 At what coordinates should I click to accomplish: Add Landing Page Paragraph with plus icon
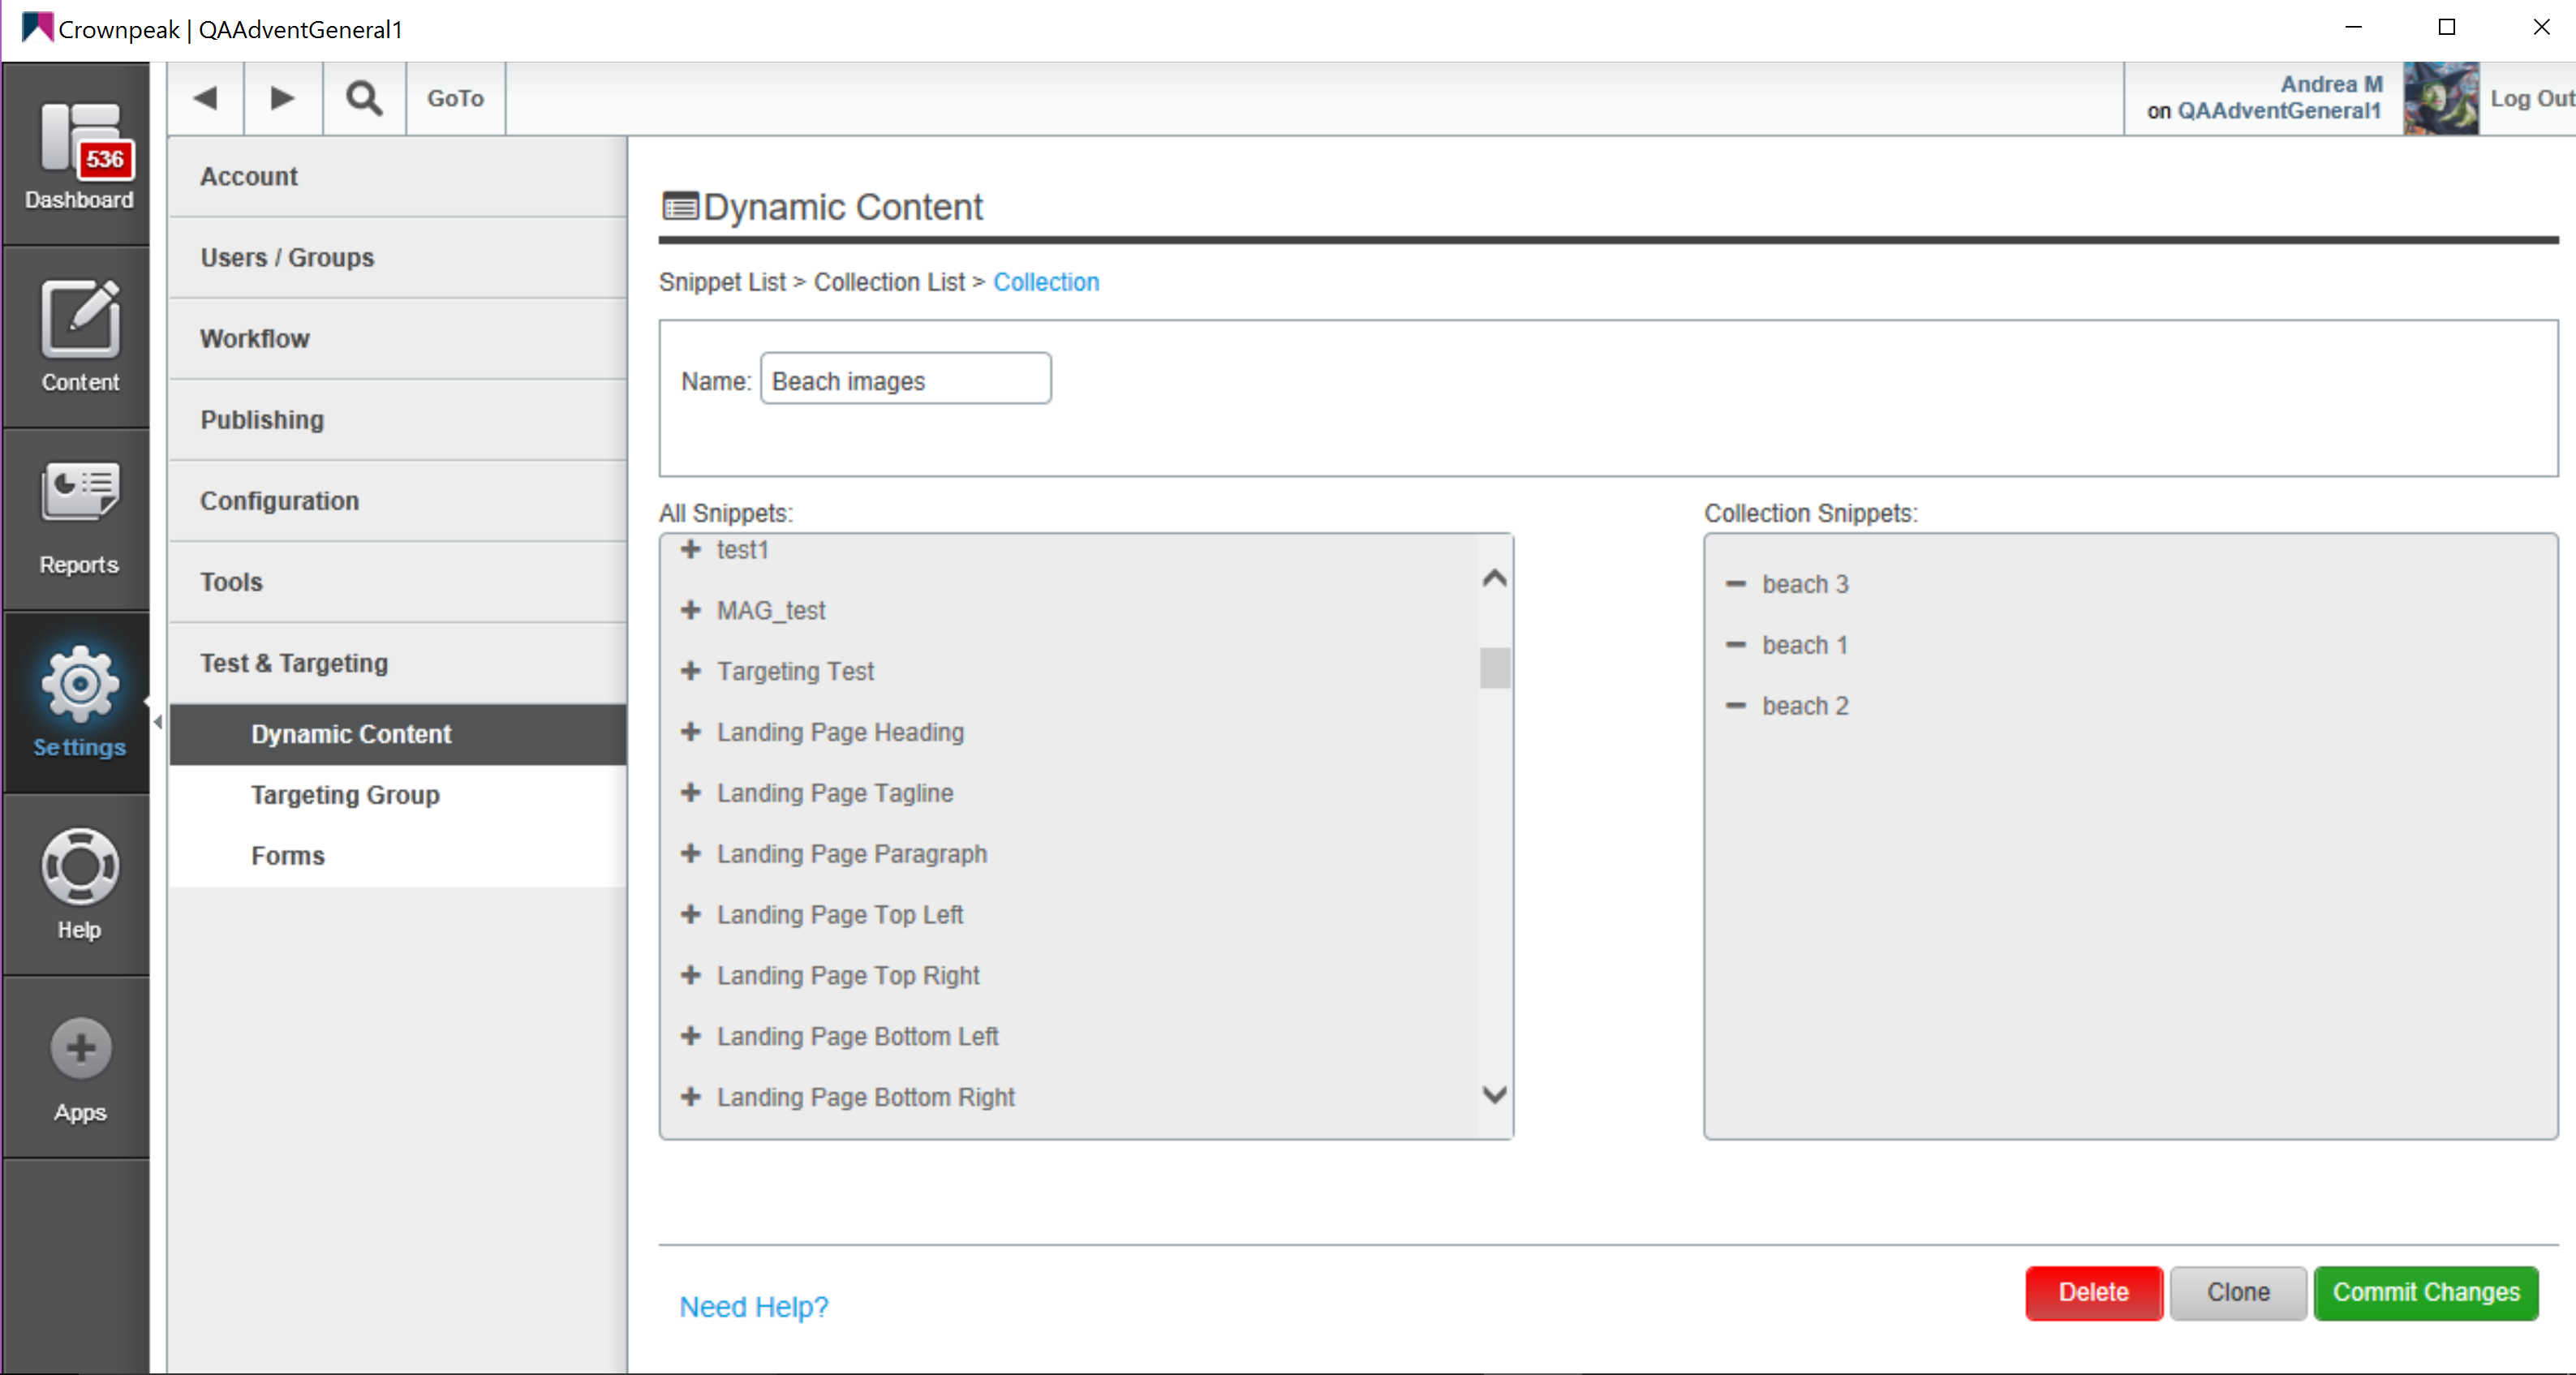pos(690,854)
